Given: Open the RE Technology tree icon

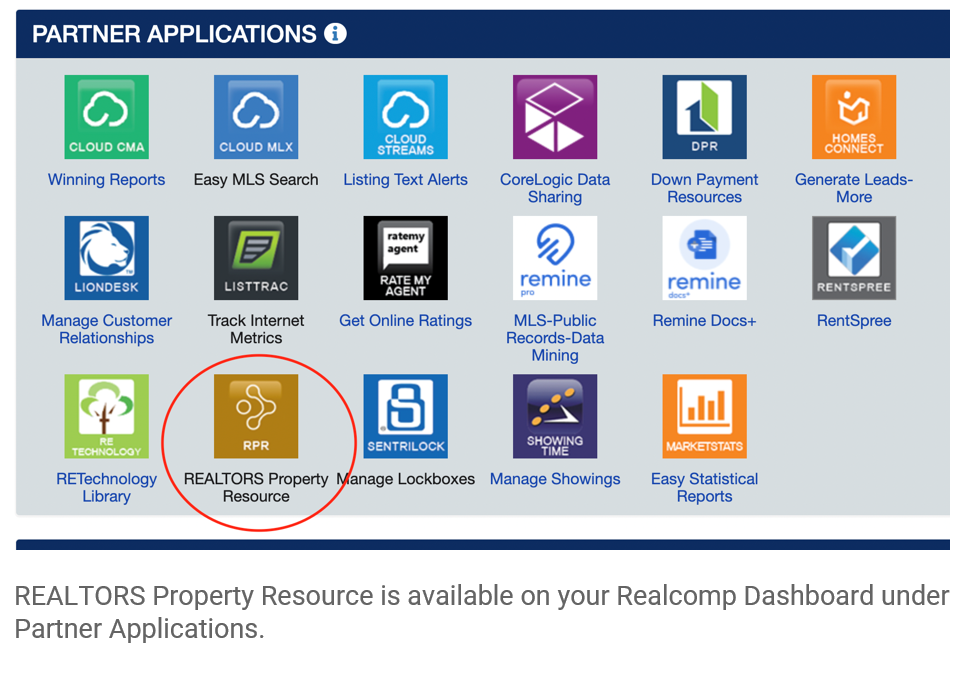Looking at the screenshot, I should click(x=107, y=417).
